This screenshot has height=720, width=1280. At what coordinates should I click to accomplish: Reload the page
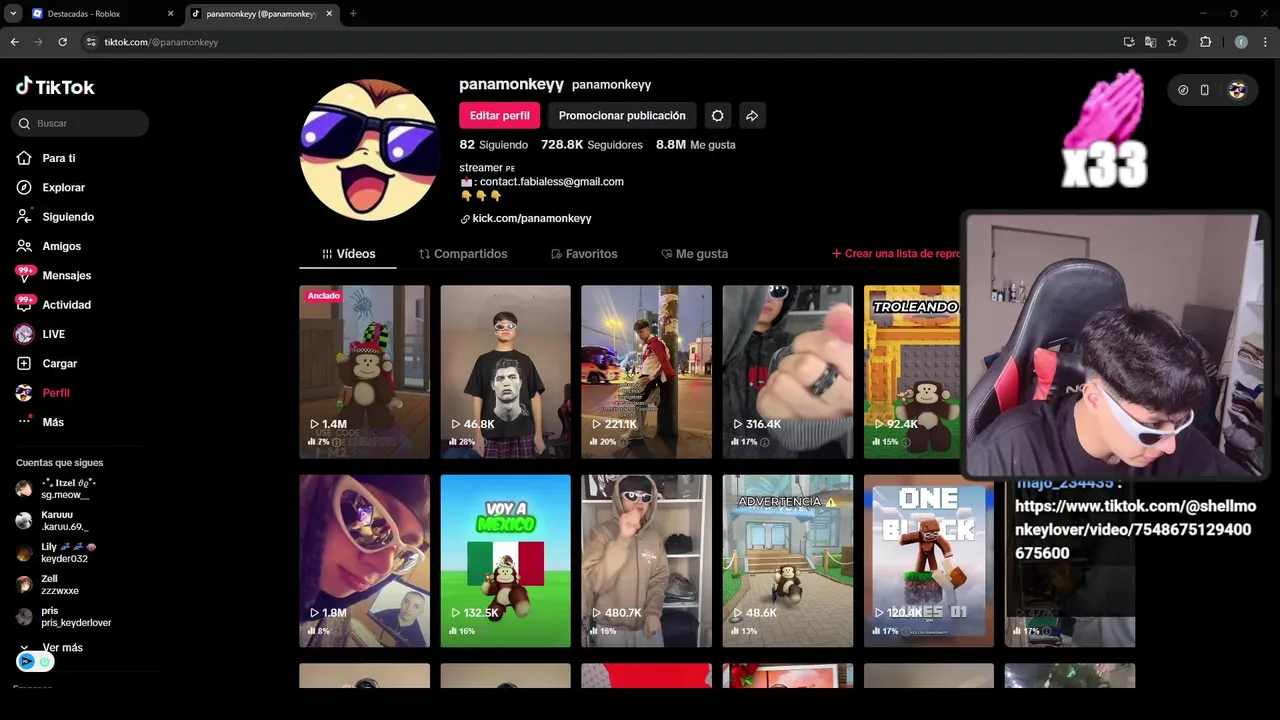click(x=62, y=42)
